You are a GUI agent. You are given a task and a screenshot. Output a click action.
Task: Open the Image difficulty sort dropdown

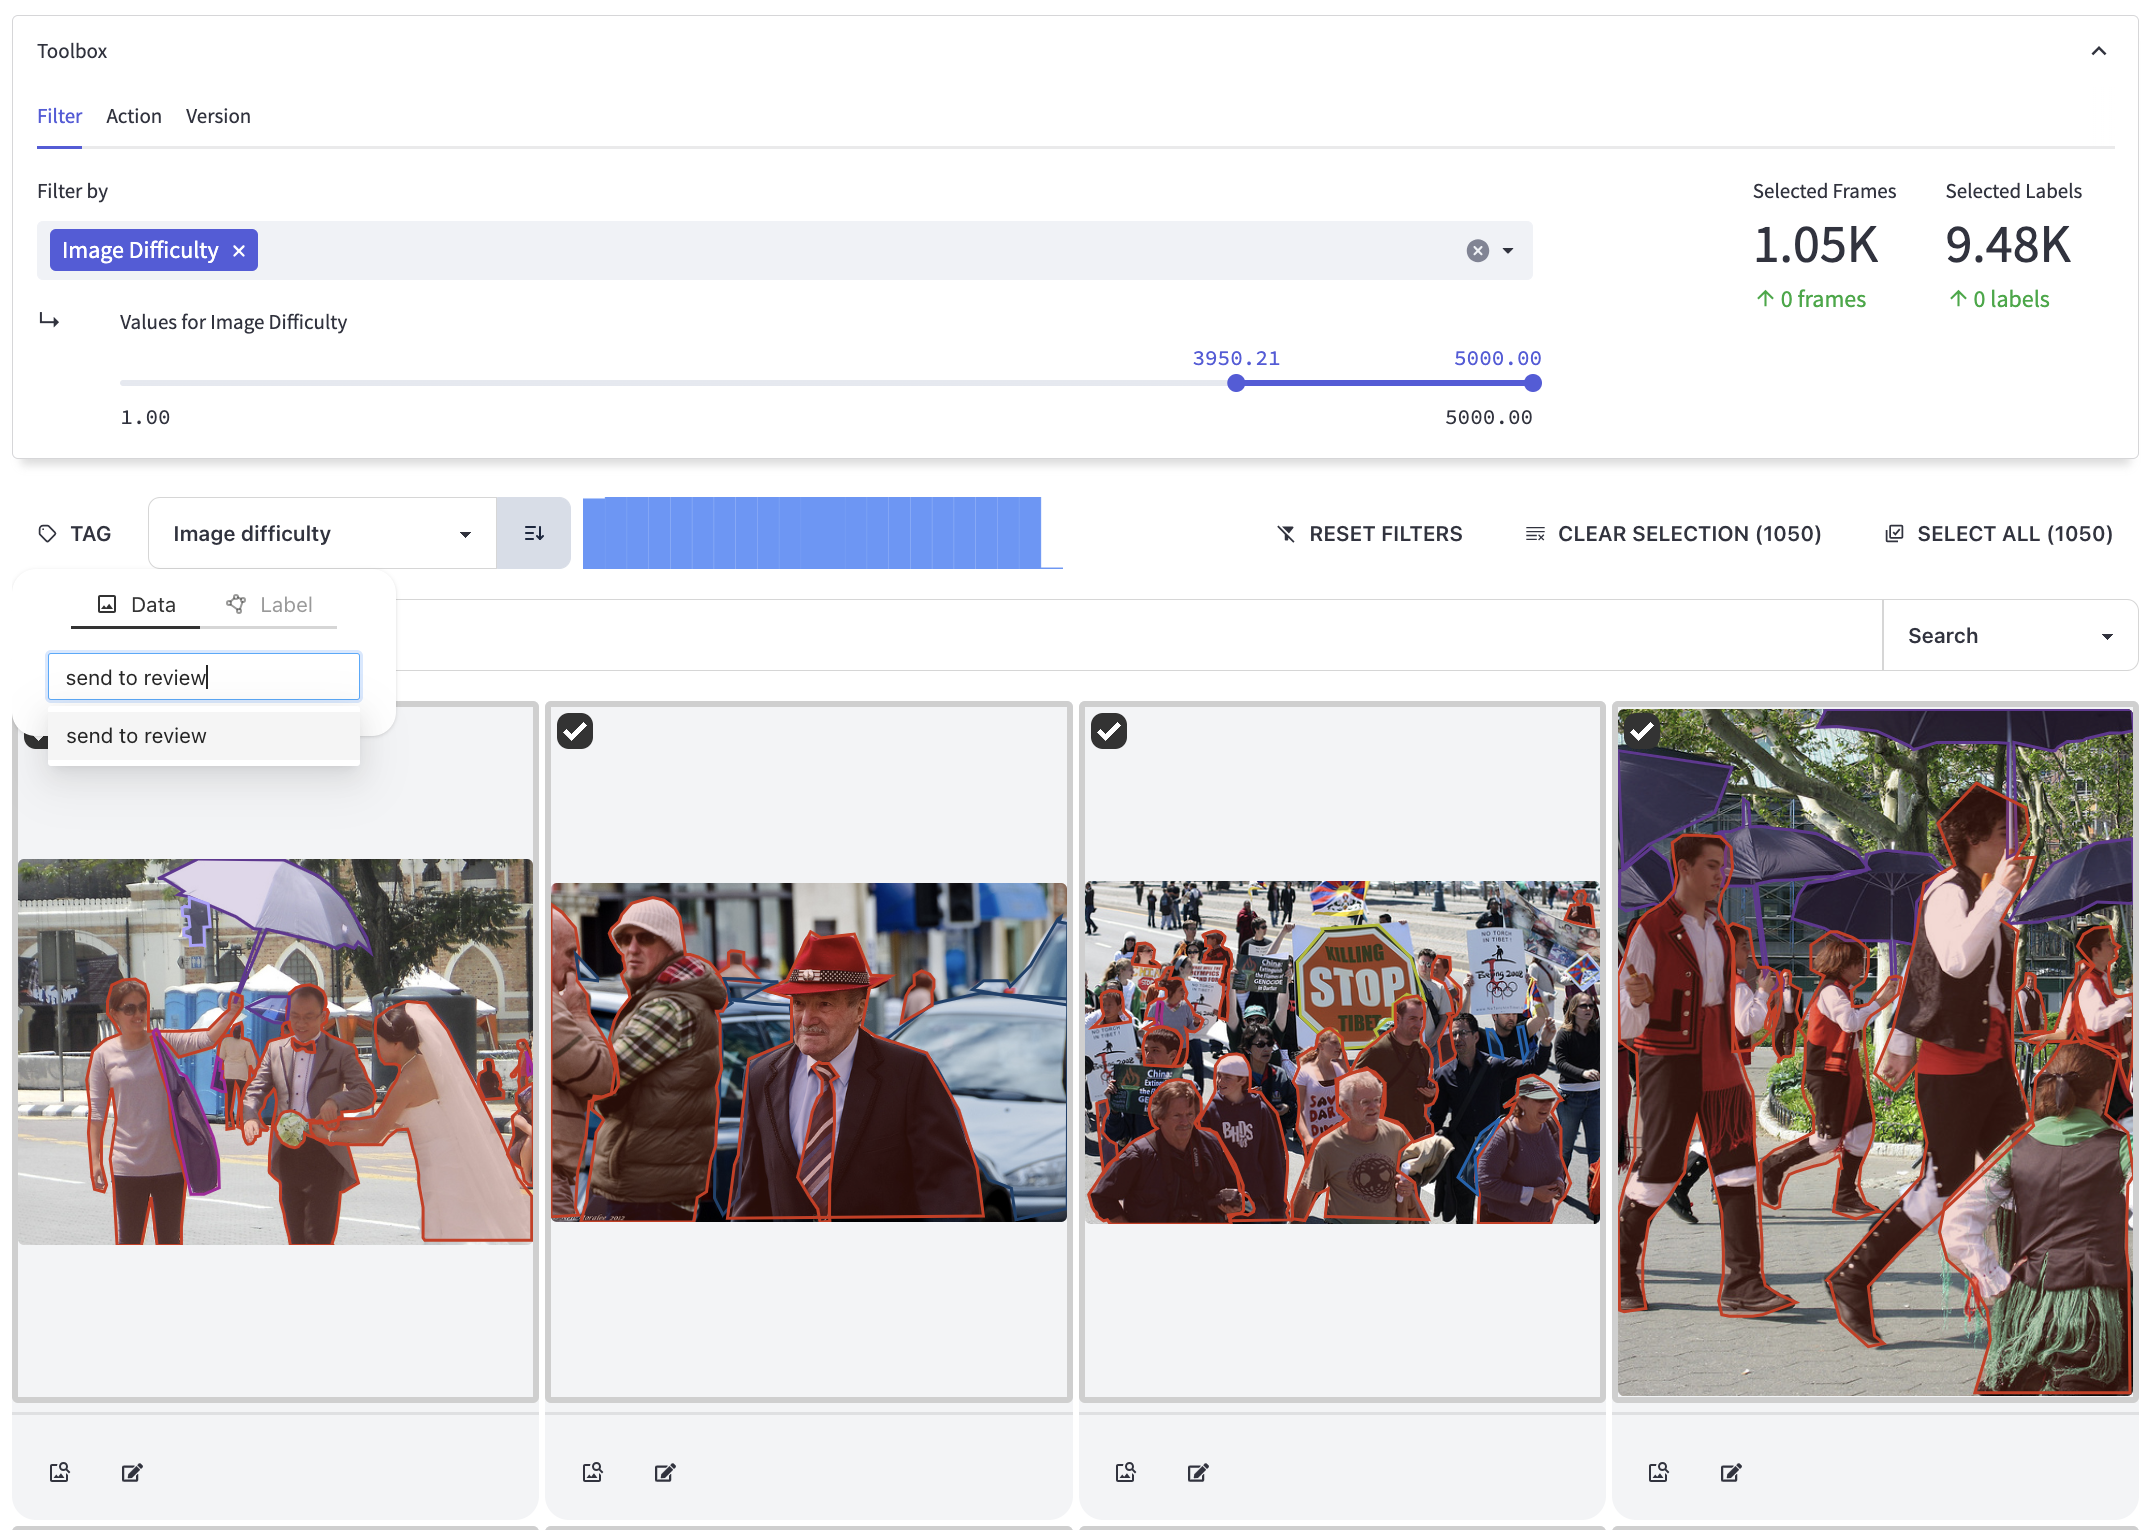322,534
